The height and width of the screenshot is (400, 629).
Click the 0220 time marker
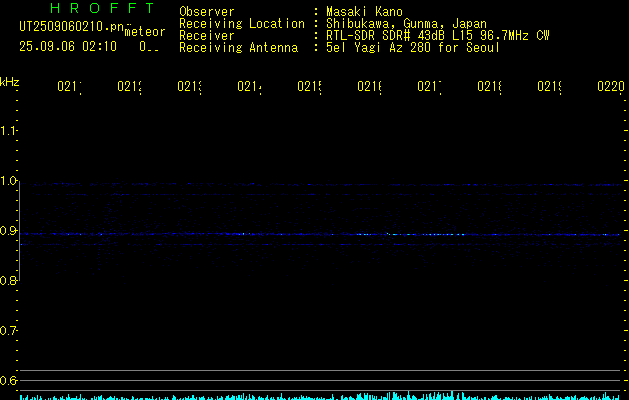click(611, 86)
